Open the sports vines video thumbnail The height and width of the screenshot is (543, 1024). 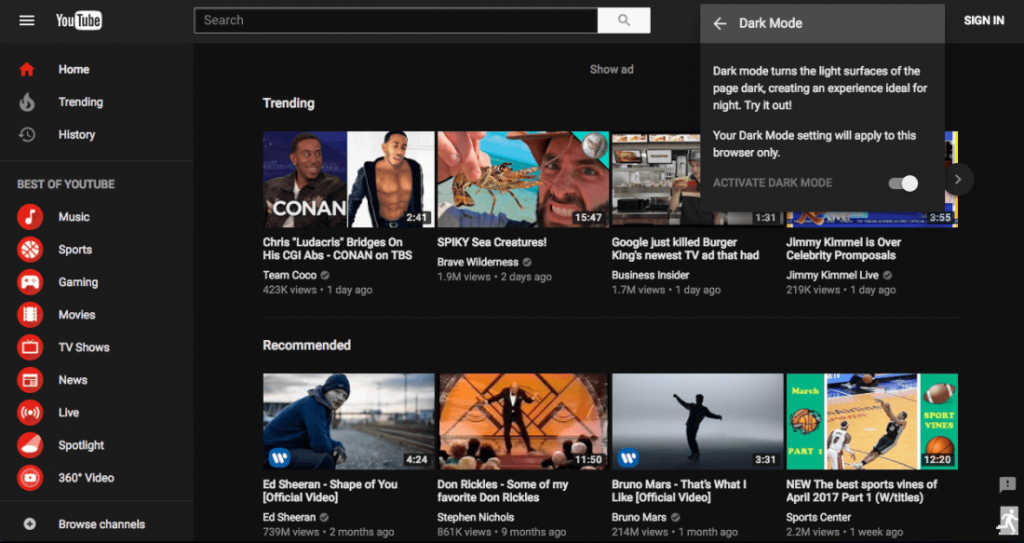point(872,421)
